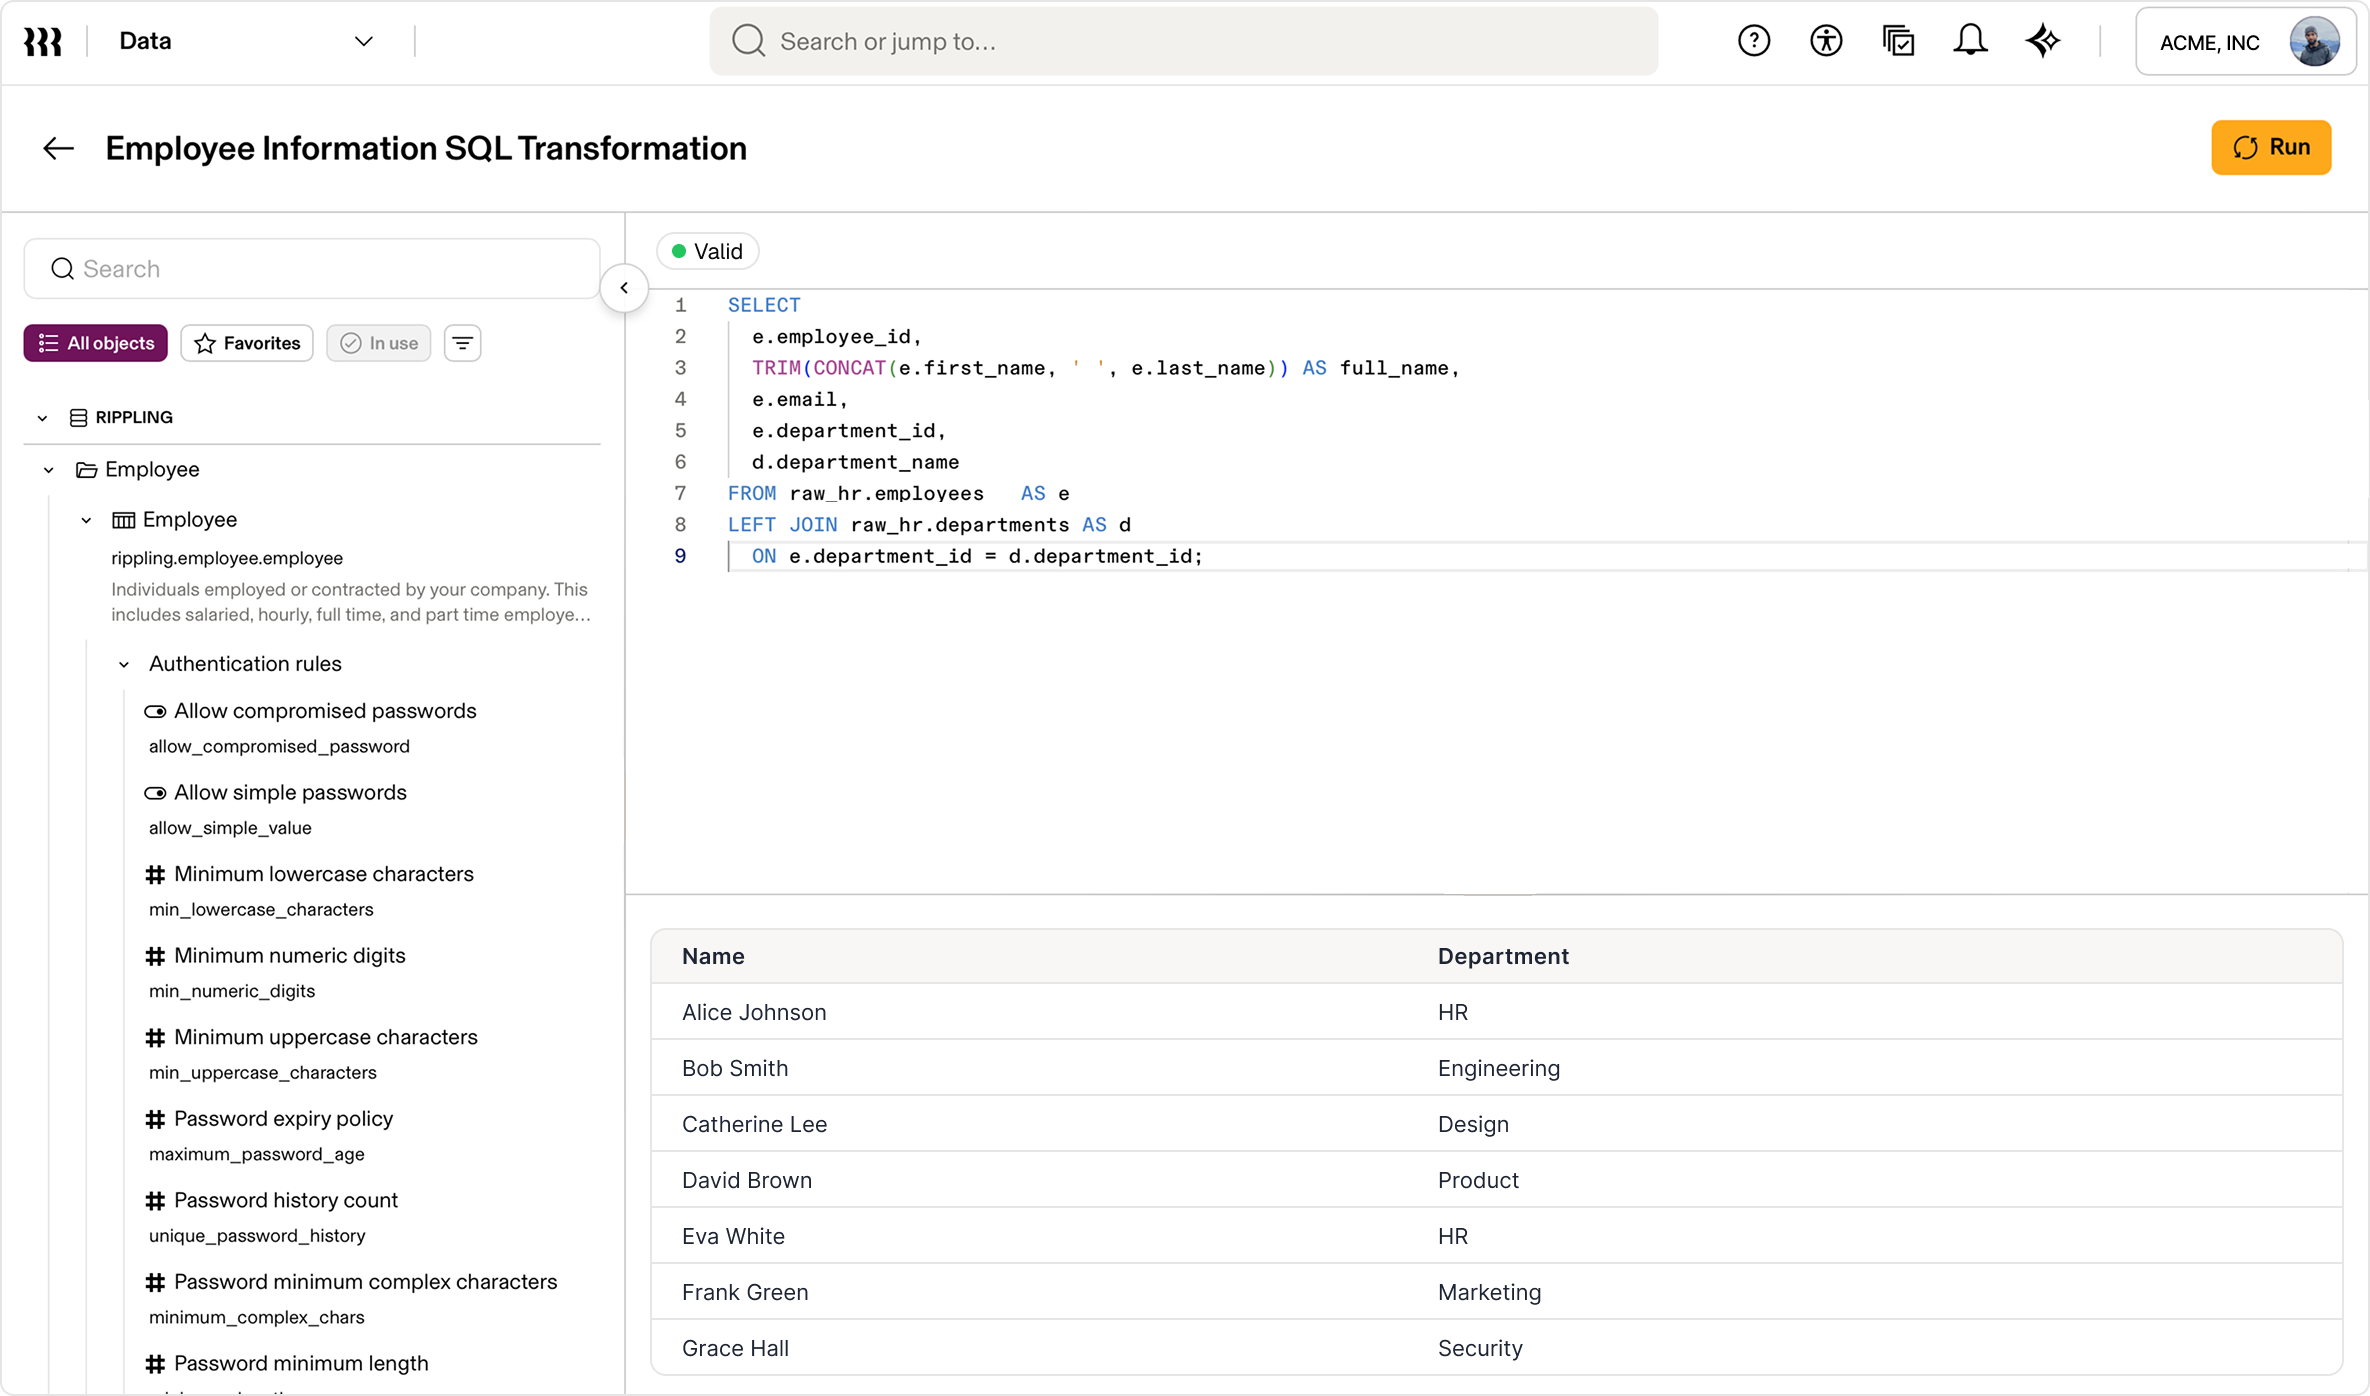Click rippling.employee.employee path text

[227, 559]
